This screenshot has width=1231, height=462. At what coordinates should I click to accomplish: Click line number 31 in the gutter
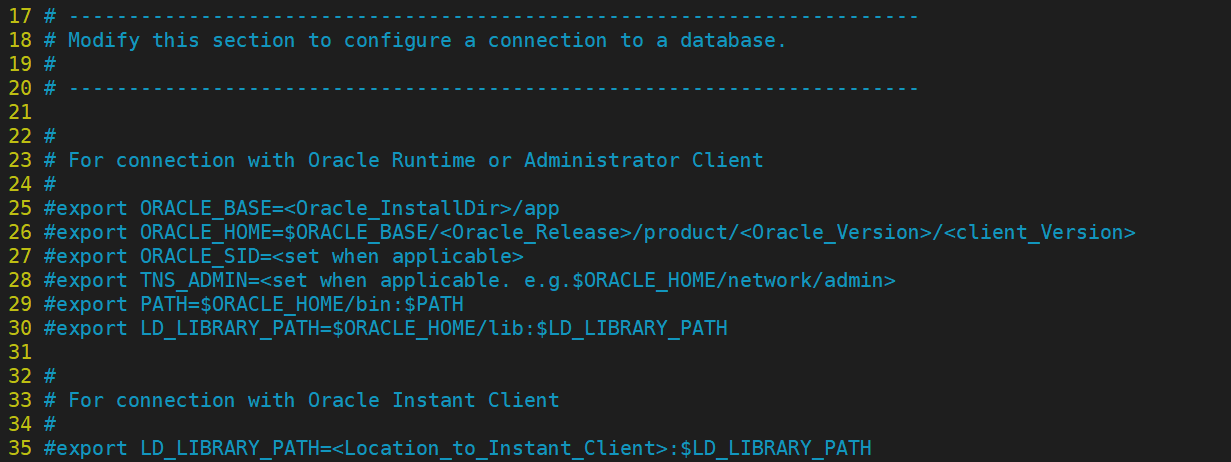(19, 352)
